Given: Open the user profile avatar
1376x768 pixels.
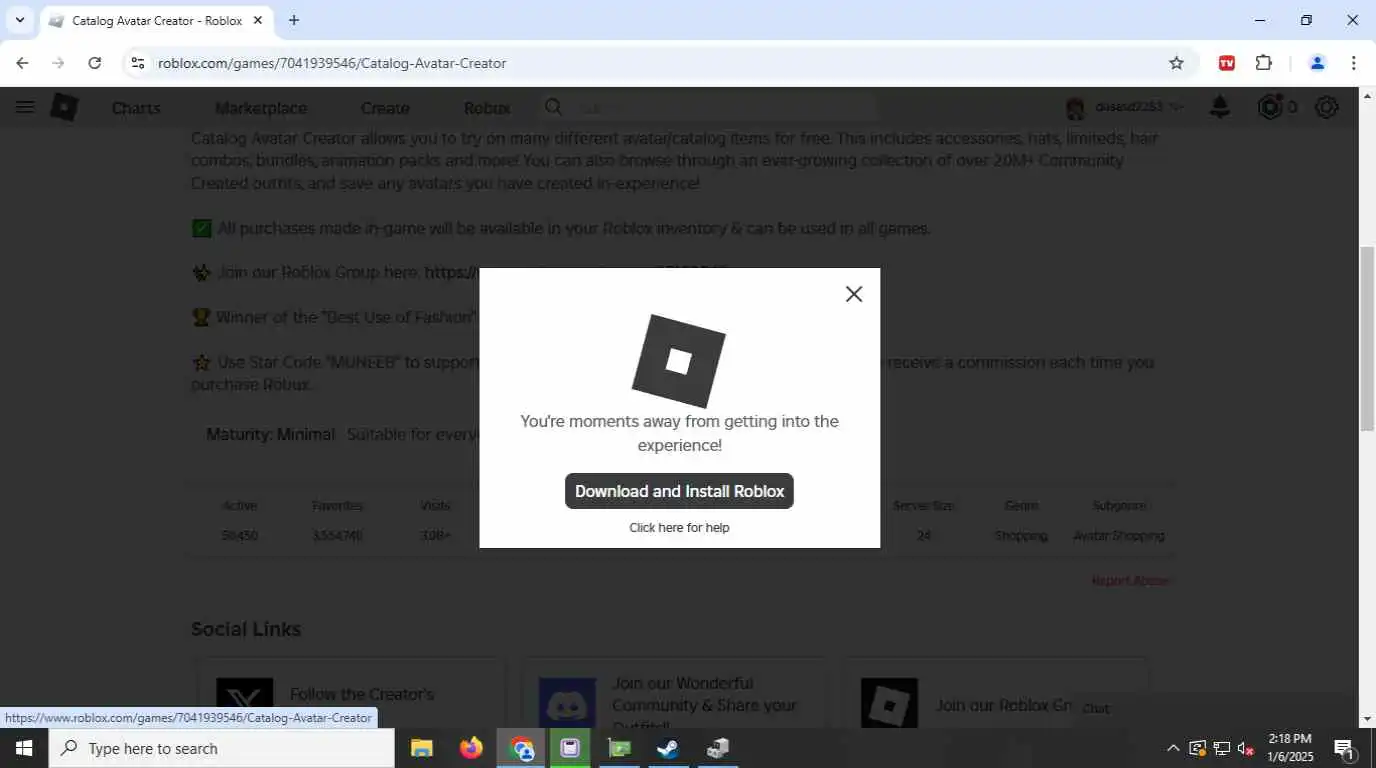Looking at the screenshot, I should tap(1076, 108).
